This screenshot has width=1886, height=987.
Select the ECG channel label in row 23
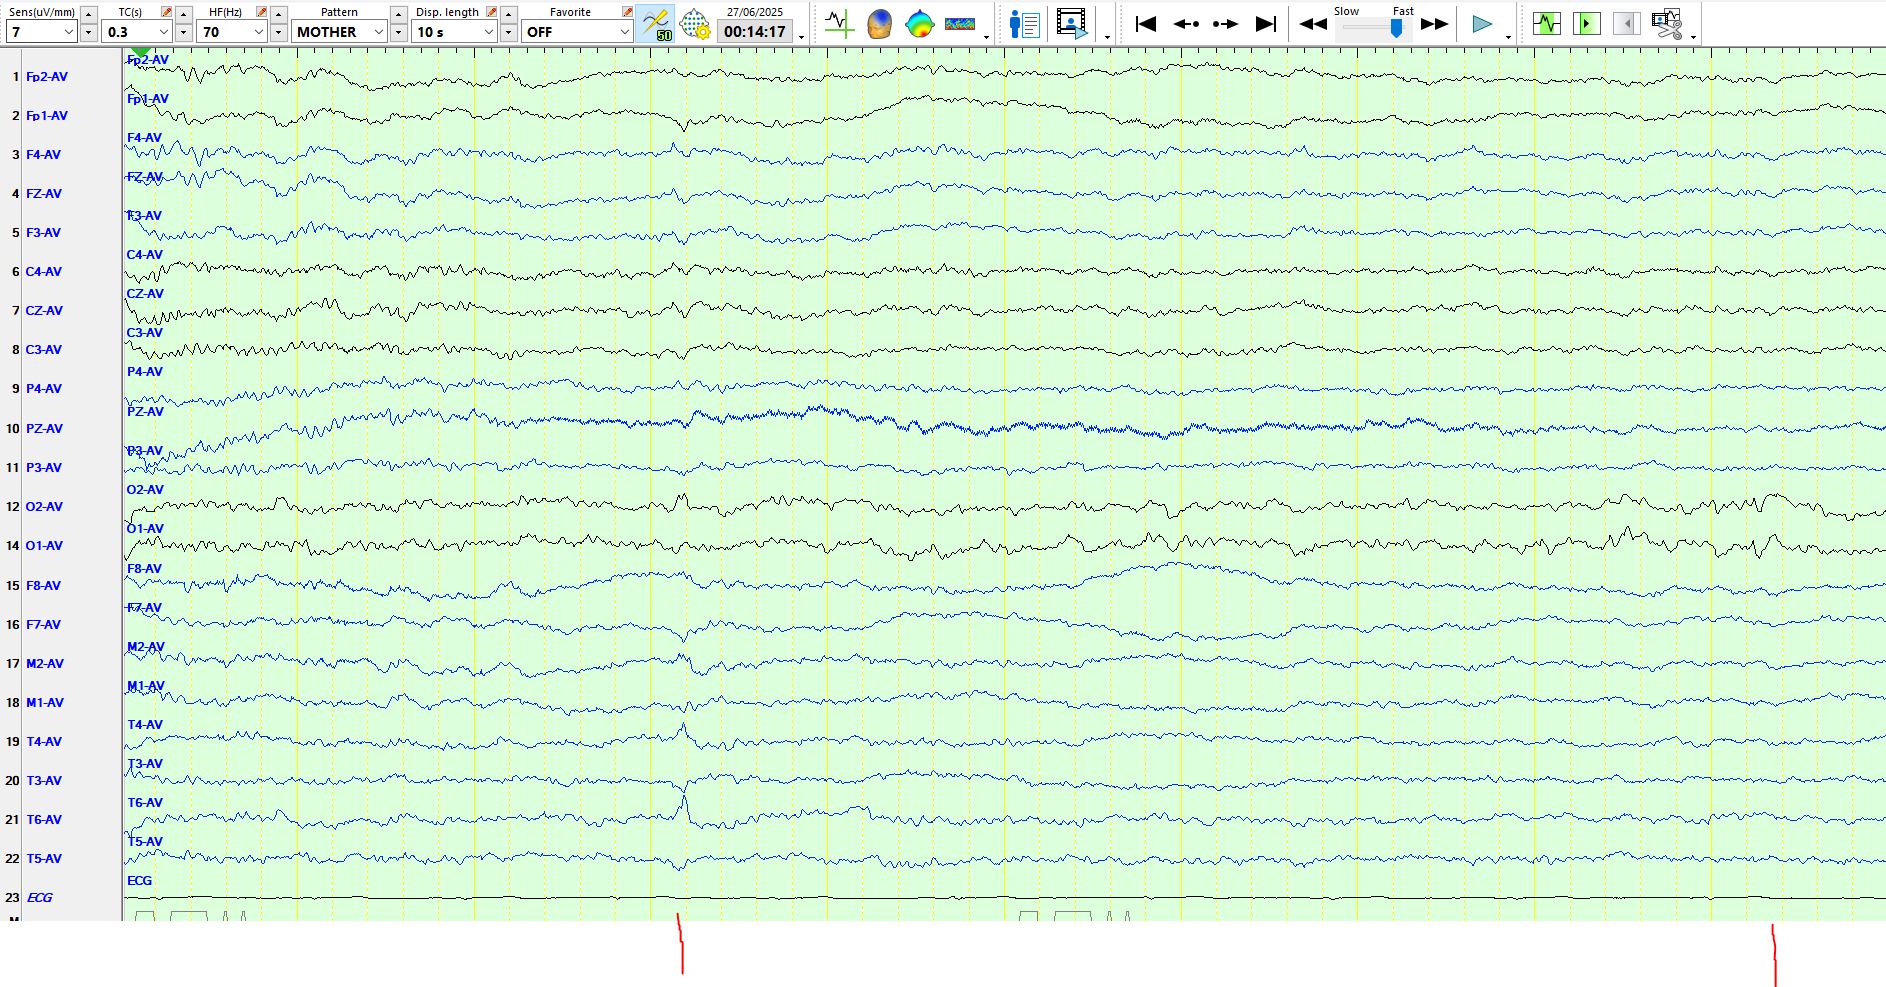40,897
